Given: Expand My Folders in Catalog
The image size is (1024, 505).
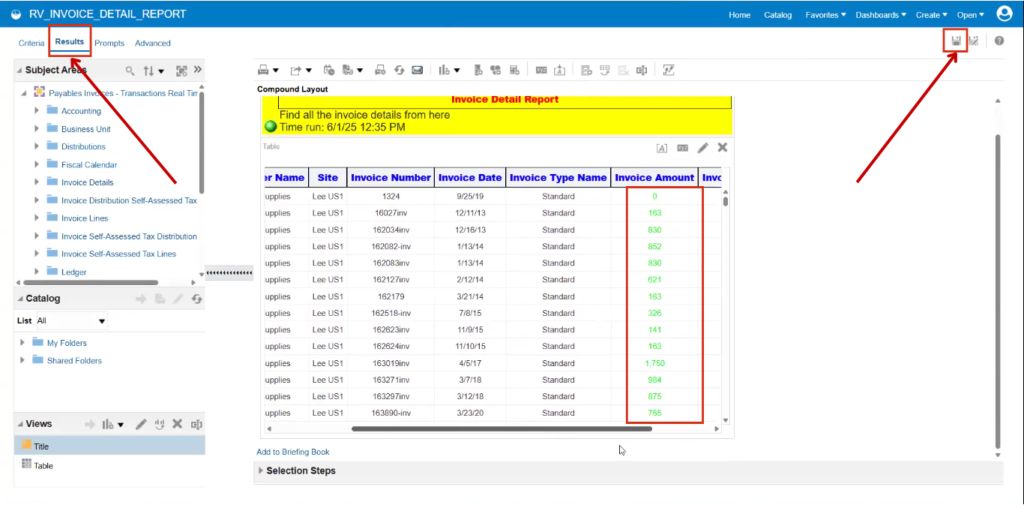Looking at the screenshot, I should (x=22, y=342).
